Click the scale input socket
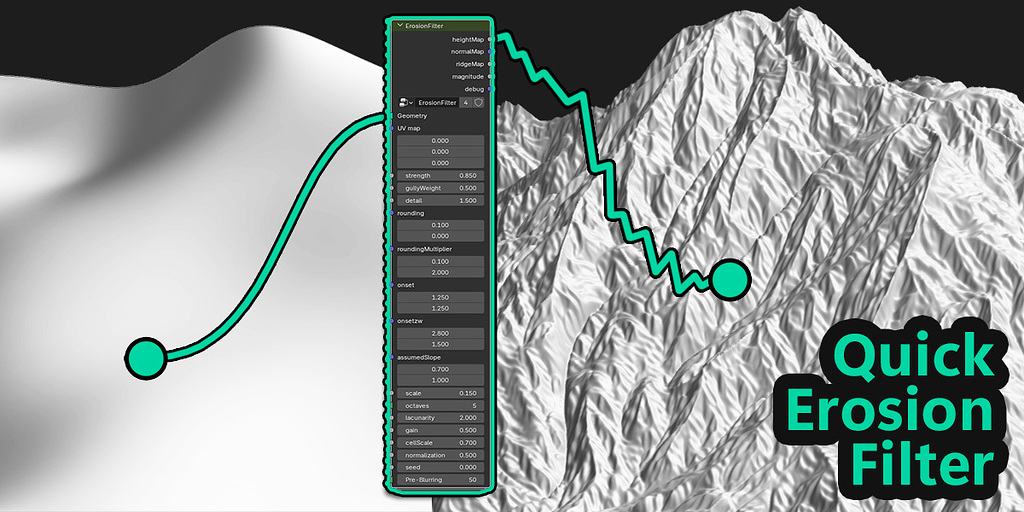This screenshot has height=512, width=1024. (391, 394)
